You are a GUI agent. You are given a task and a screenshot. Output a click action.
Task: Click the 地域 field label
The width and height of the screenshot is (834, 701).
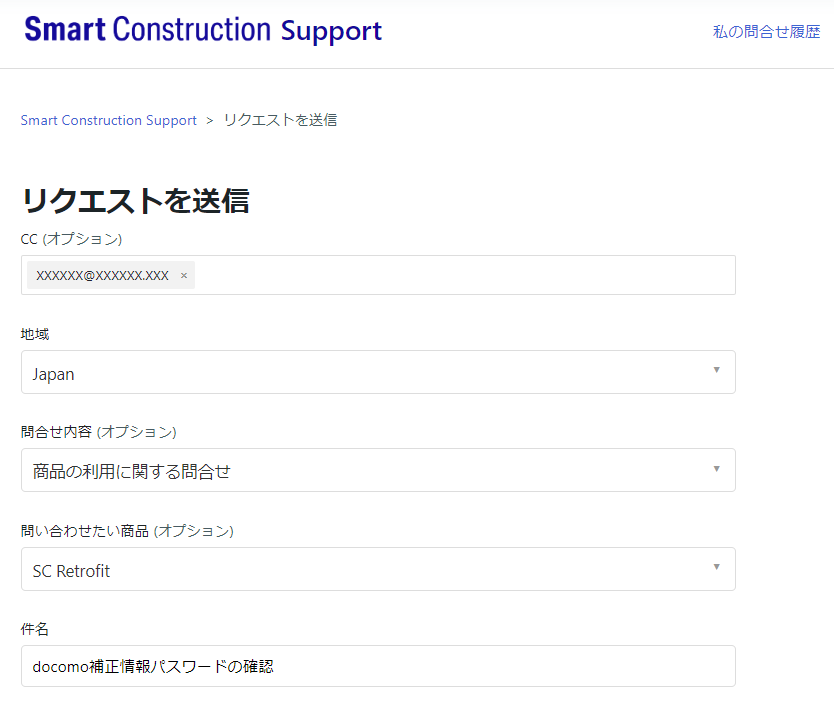35,334
